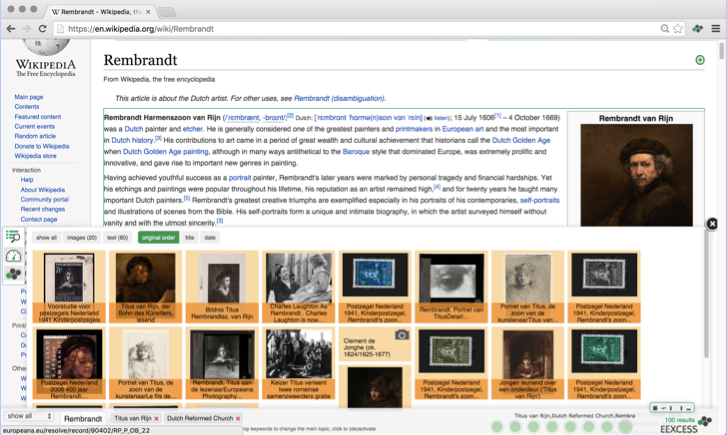Open Main page in Wikipedia sidebar
Viewport: 727px width, 435px height.
(x=29, y=97)
